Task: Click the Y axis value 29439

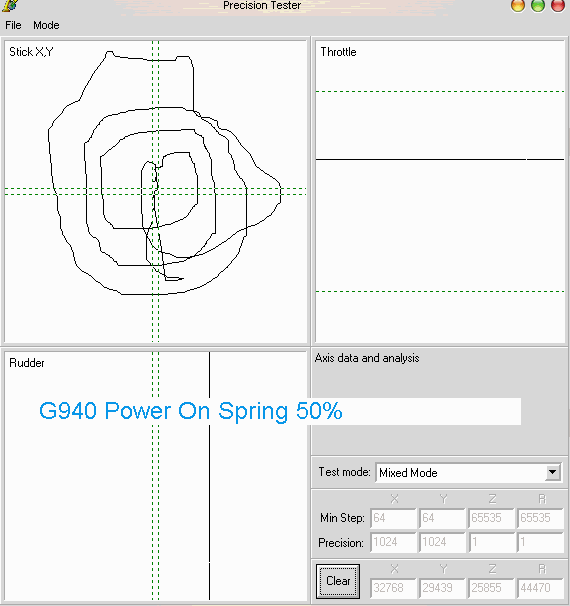Action: tap(442, 588)
